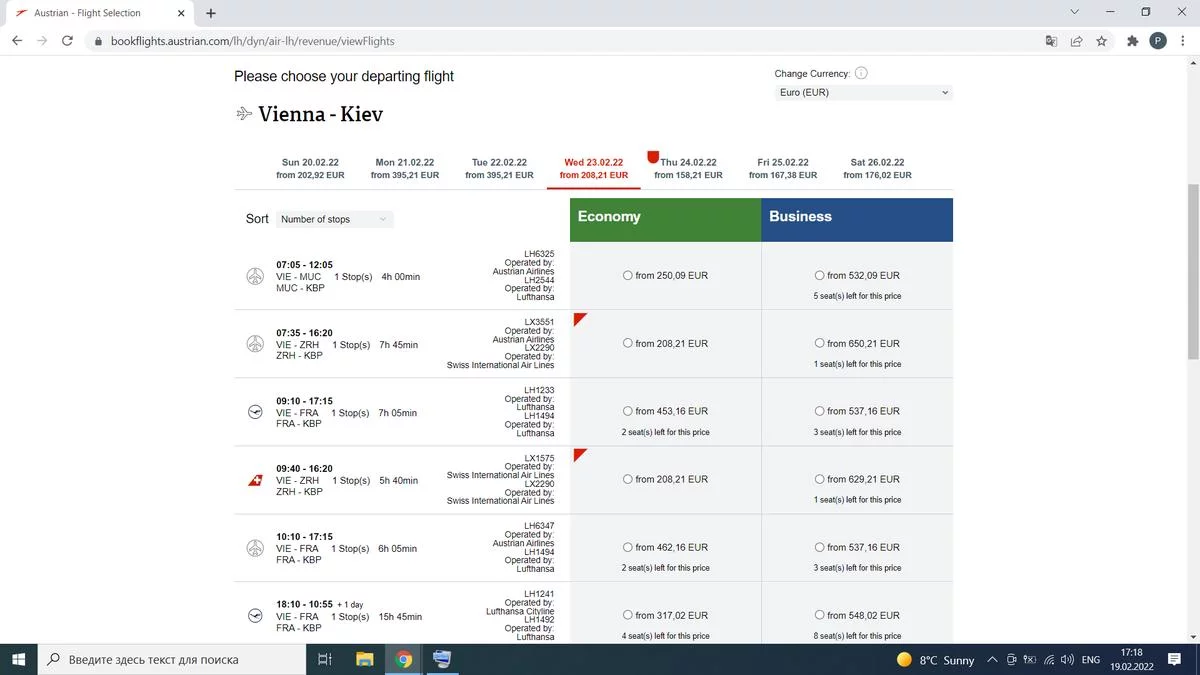
Task: Switch to the Thu 24.02.22 date tab
Action: click(x=688, y=168)
